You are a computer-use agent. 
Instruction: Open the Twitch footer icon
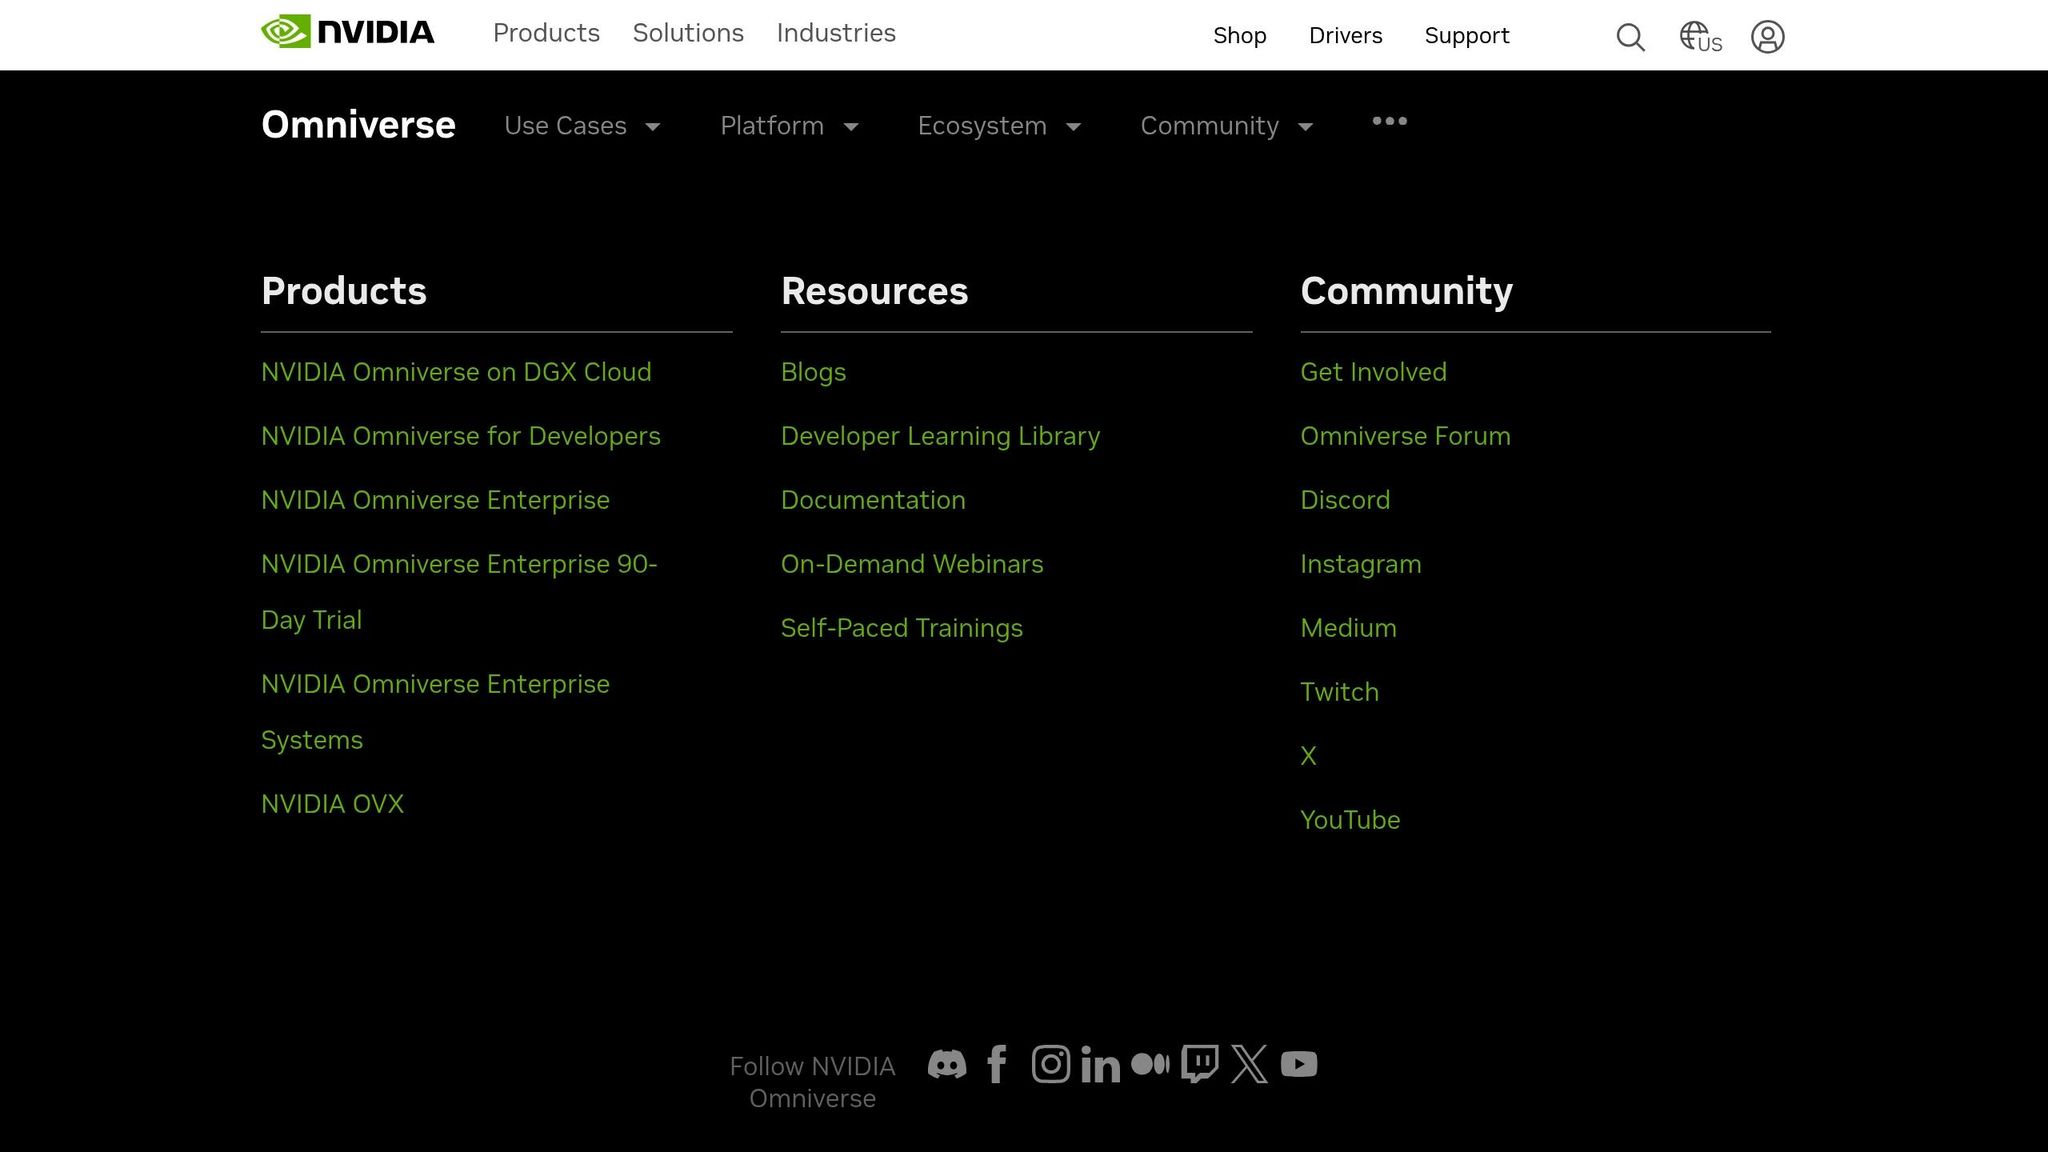pos(1199,1064)
